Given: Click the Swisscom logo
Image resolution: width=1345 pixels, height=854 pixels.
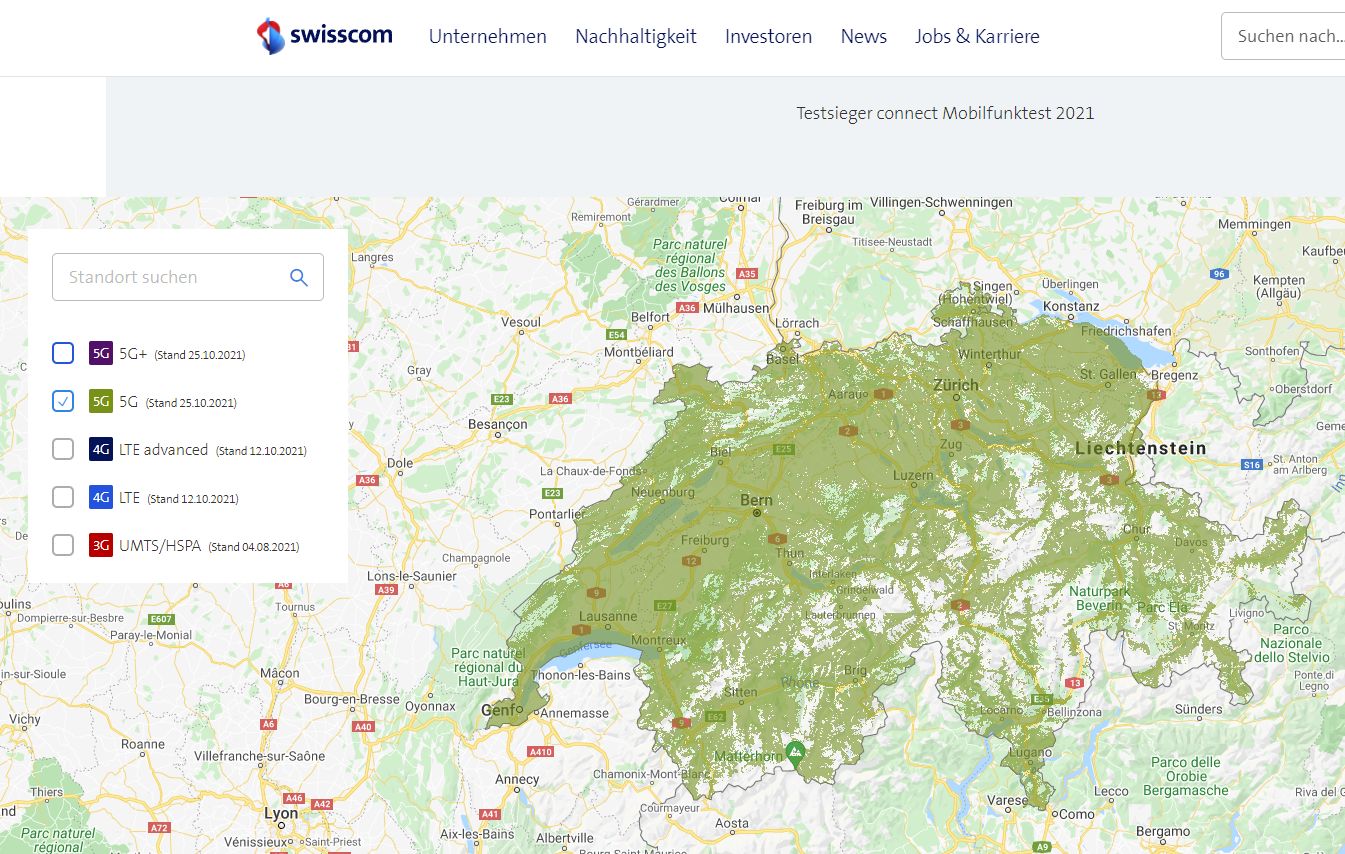Looking at the screenshot, I should pos(324,36).
